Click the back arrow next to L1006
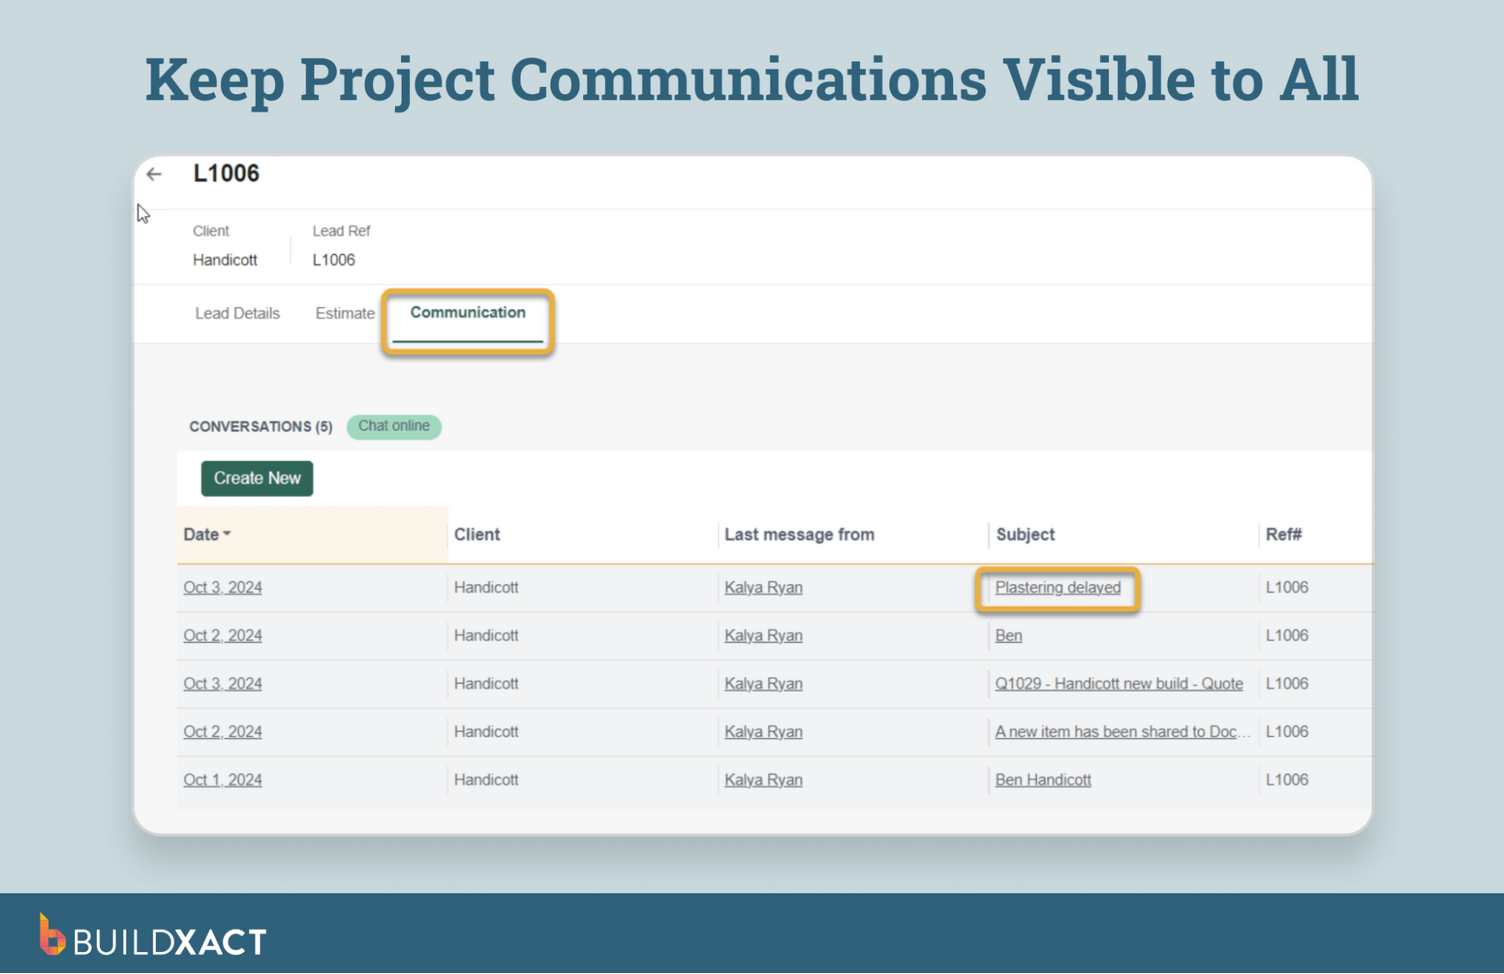 (x=153, y=174)
